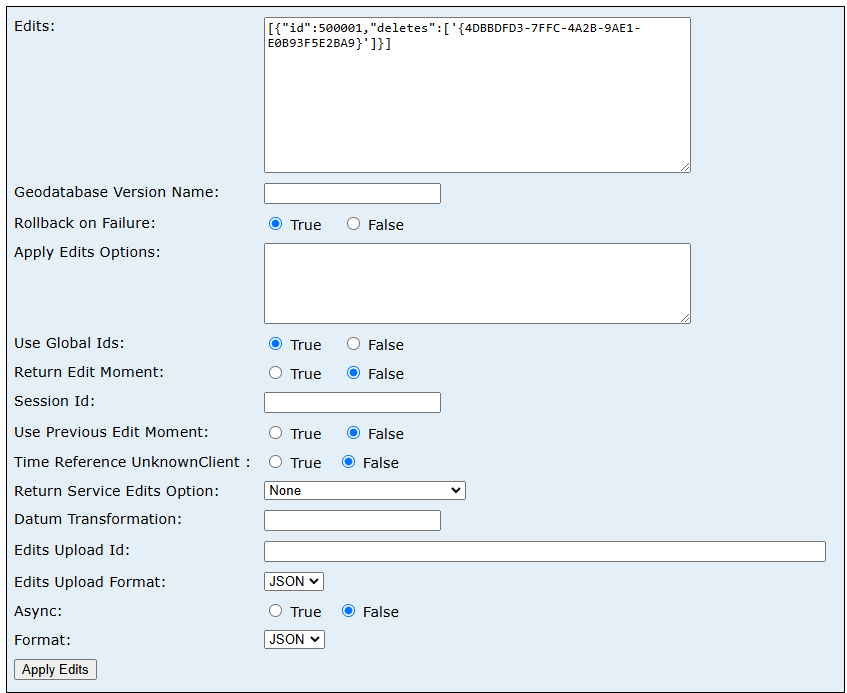Viewport: 847px width, 693px height.
Task: Choose False for Async
Action: click(353, 610)
